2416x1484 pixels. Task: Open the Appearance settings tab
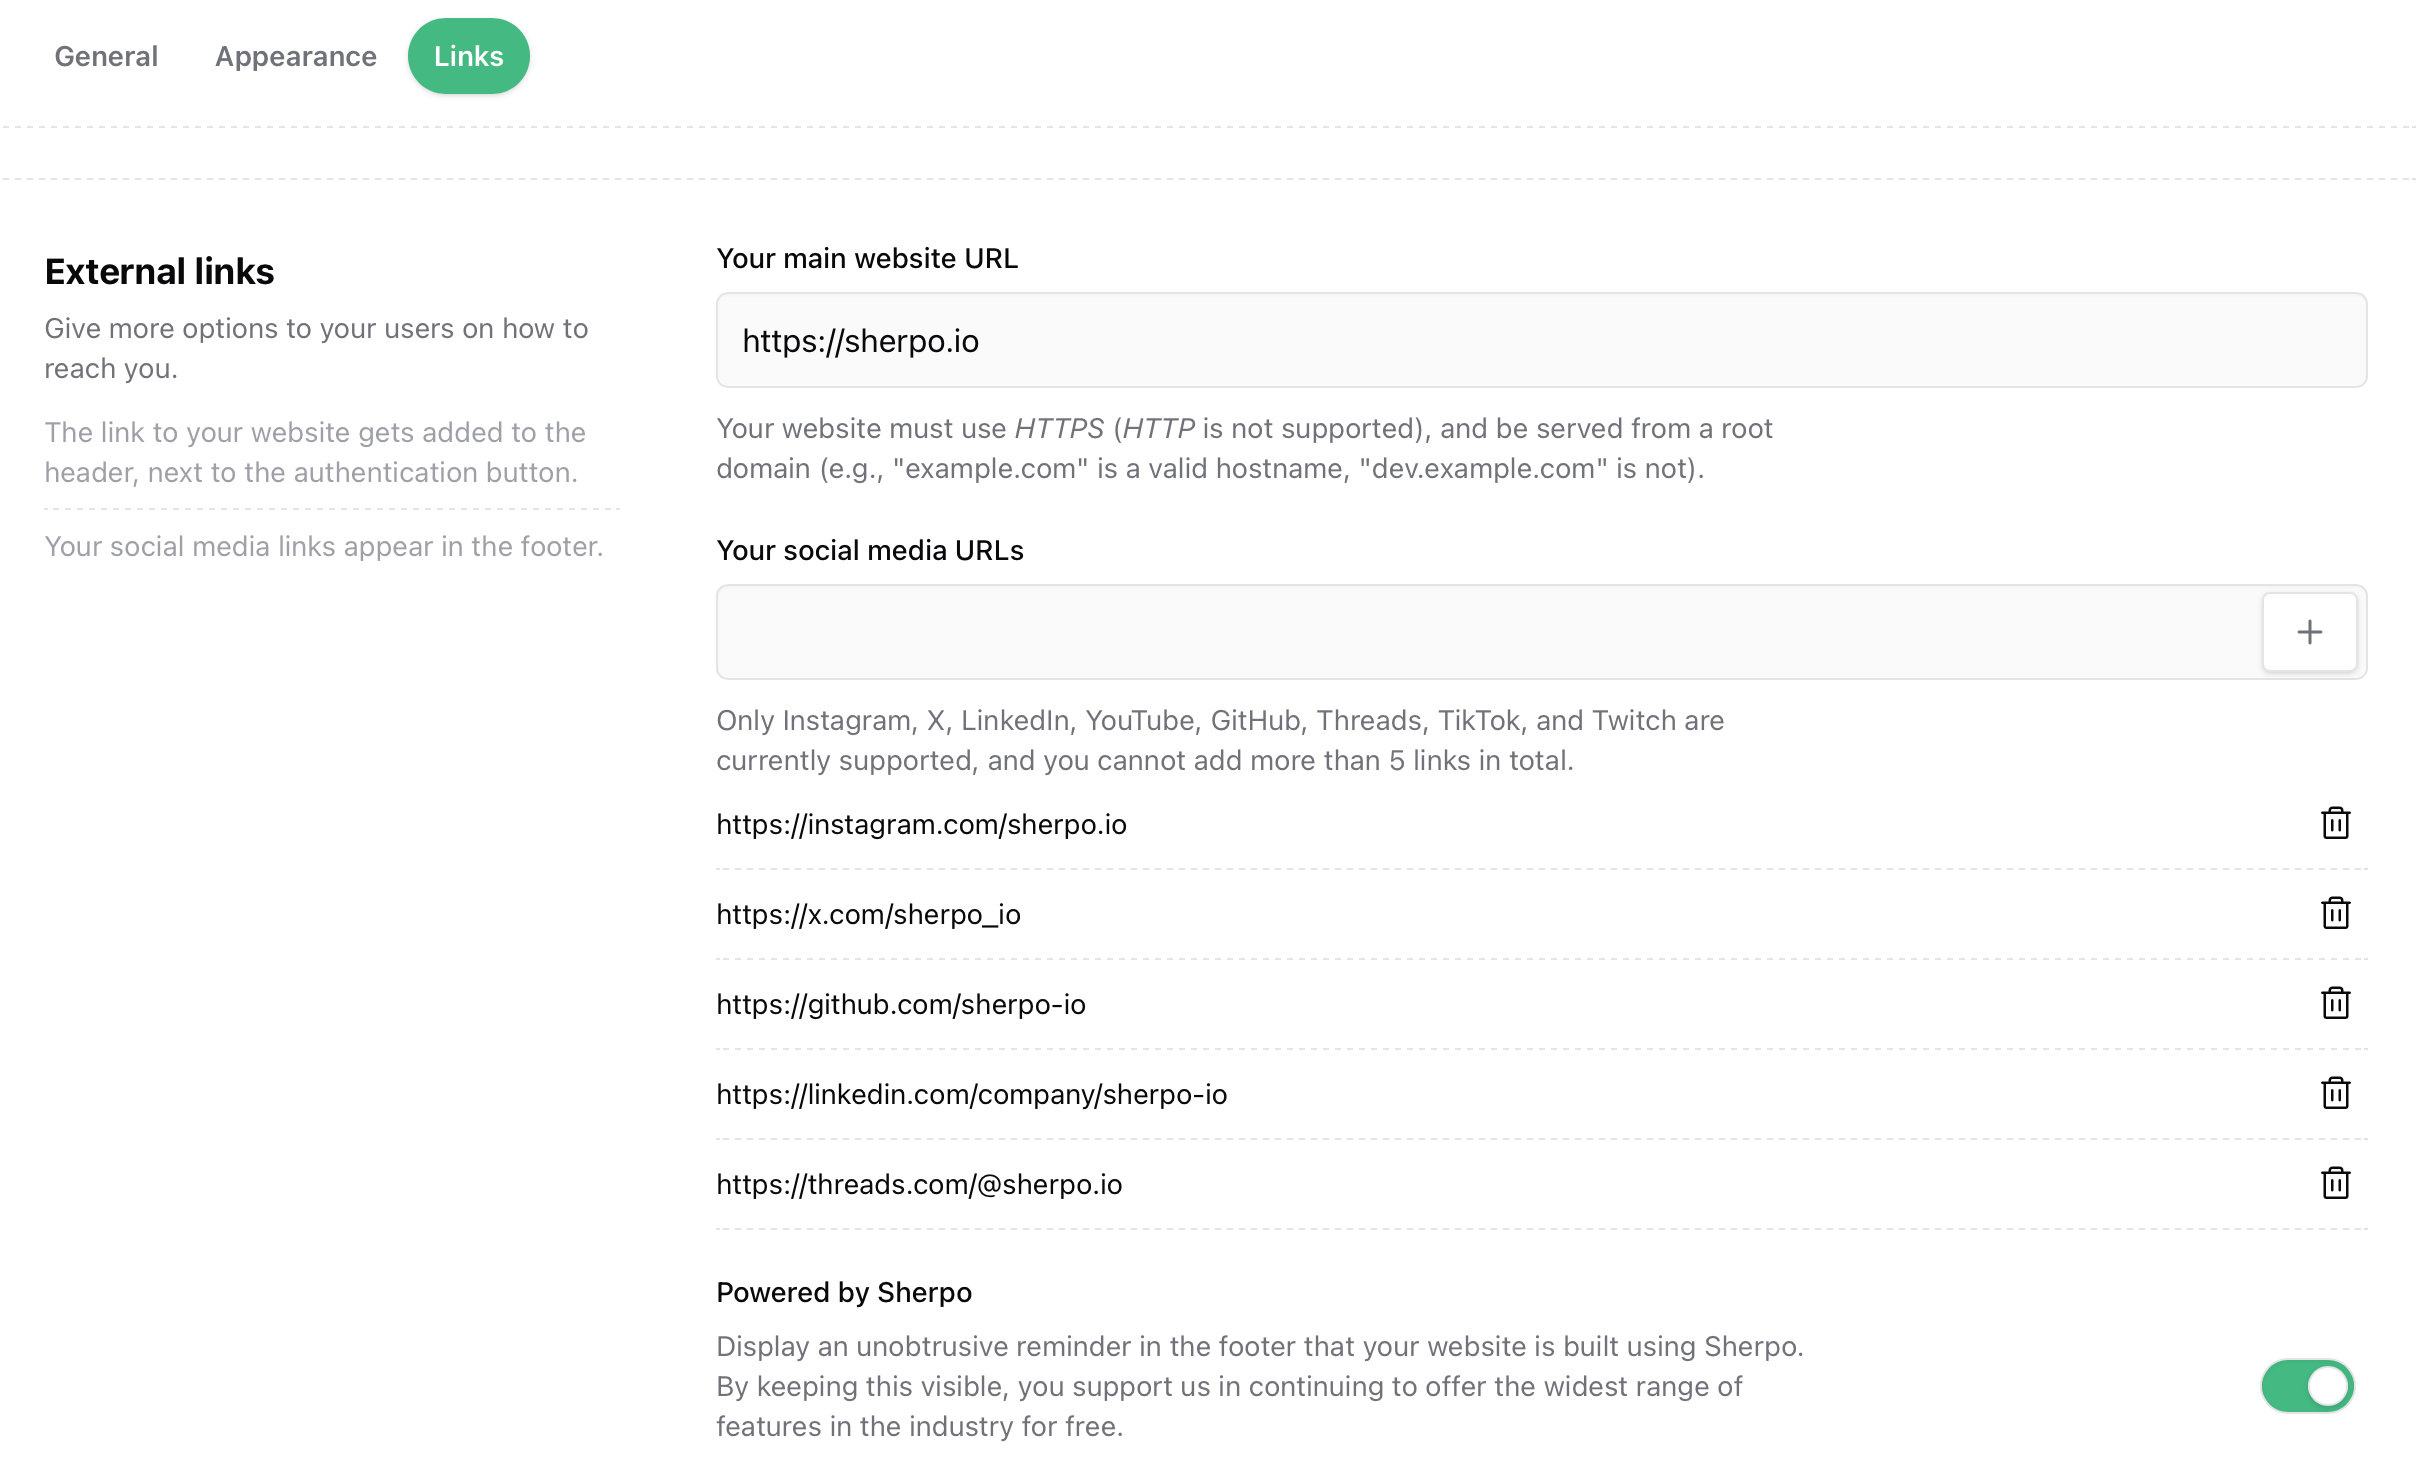coord(295,56)
